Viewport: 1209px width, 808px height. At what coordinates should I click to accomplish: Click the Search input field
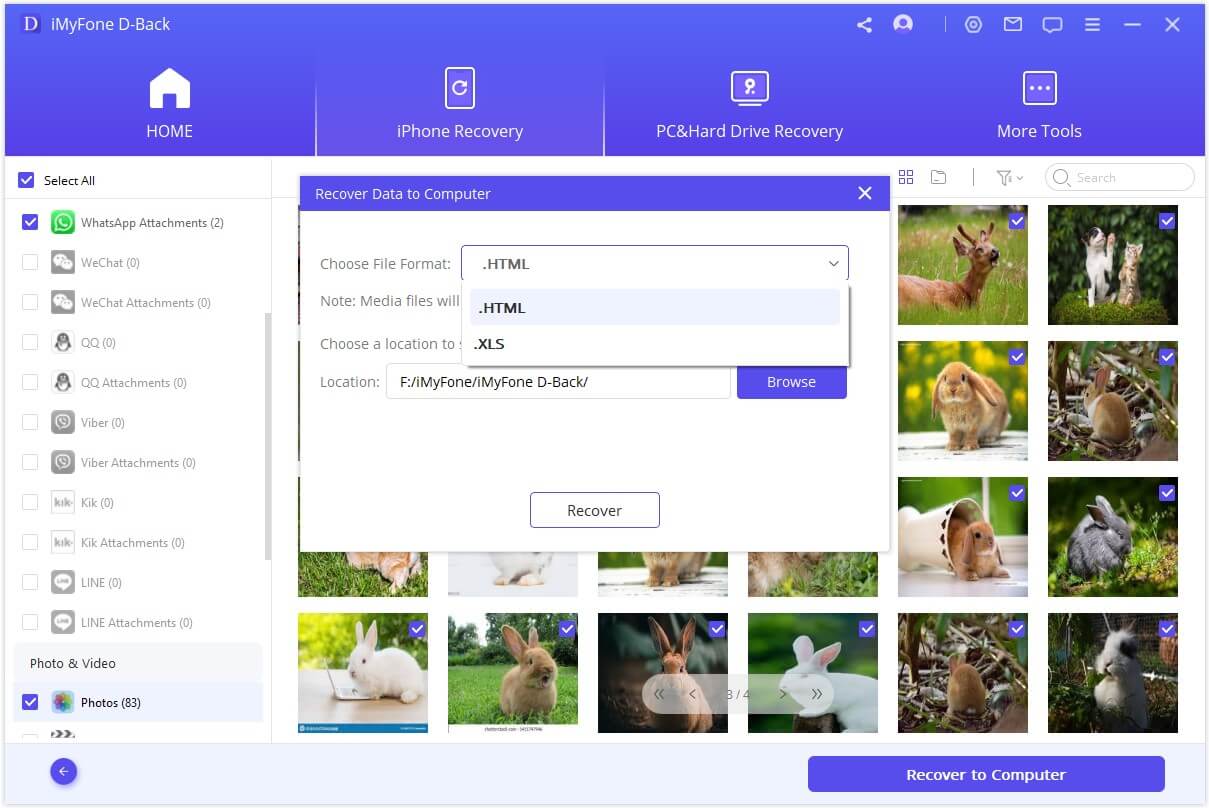click(1120, 177)
